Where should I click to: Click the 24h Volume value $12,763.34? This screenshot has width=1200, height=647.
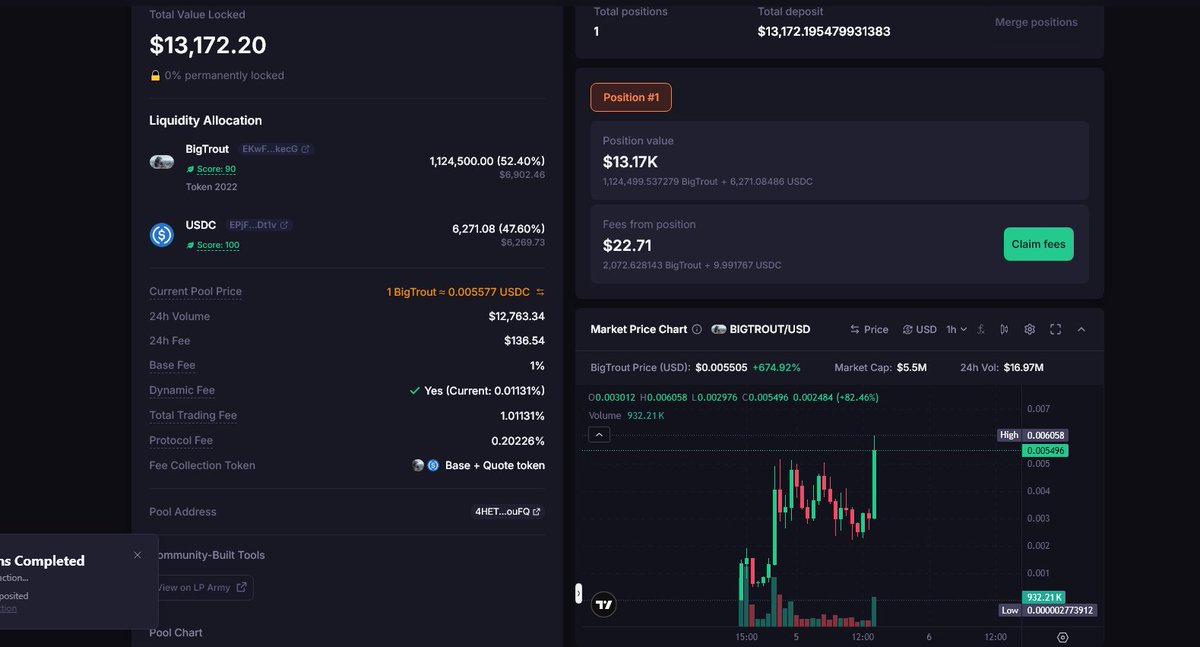coord(516,316)
